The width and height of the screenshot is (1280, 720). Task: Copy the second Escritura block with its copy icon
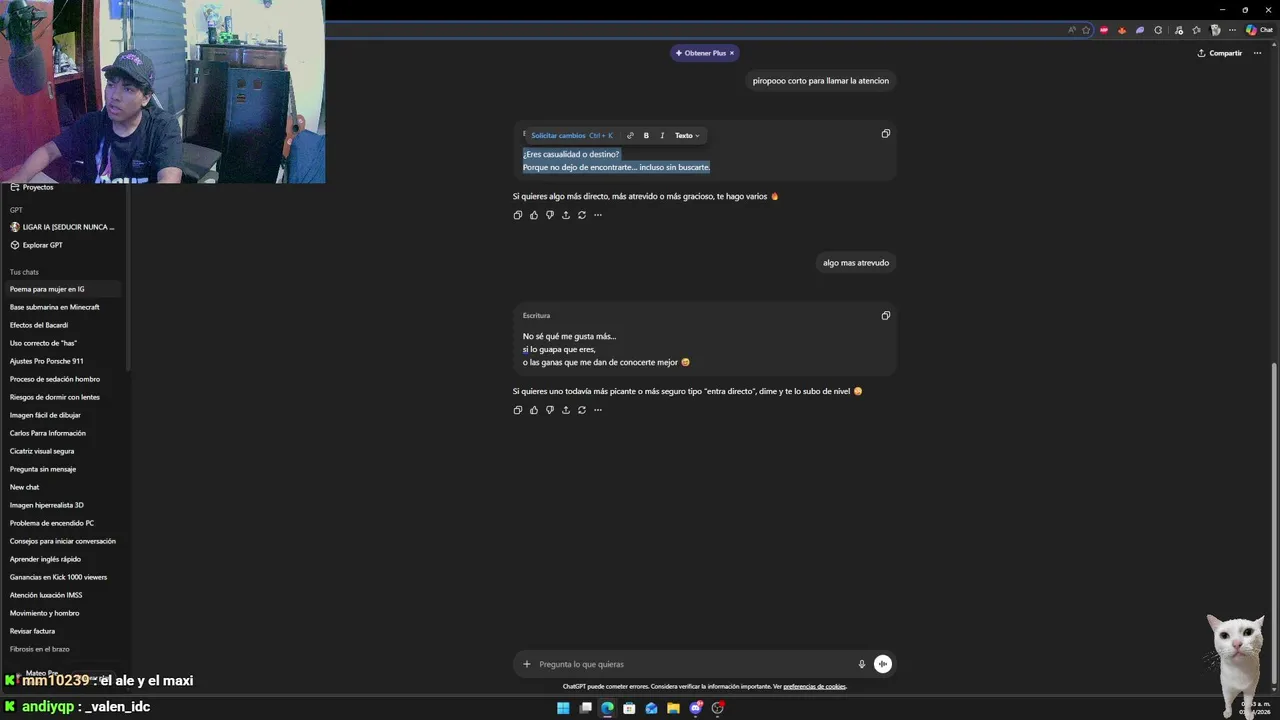click(x=885, y=316)
